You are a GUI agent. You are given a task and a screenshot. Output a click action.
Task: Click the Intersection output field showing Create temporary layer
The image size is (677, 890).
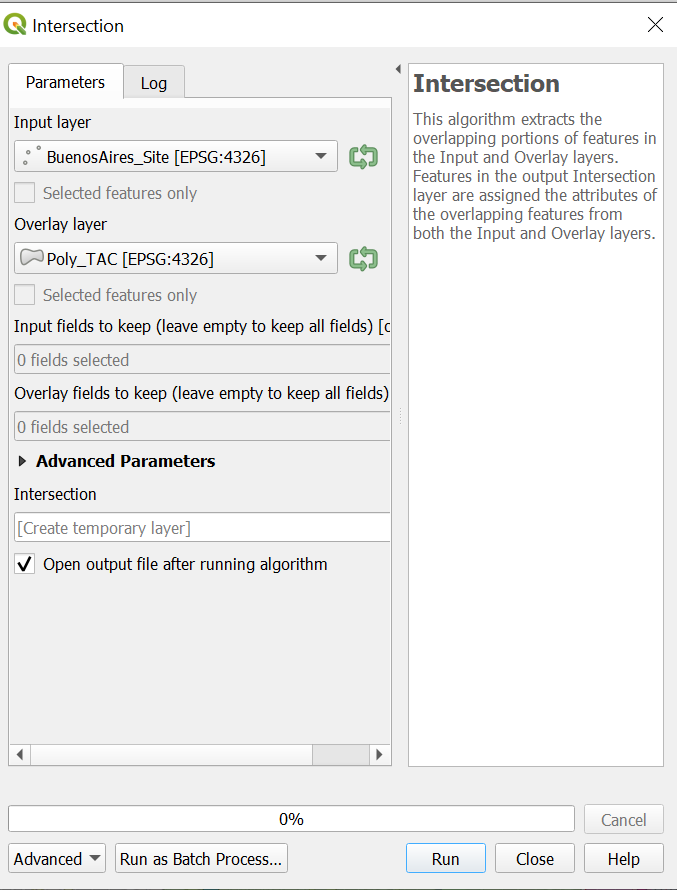click(202, 527)
